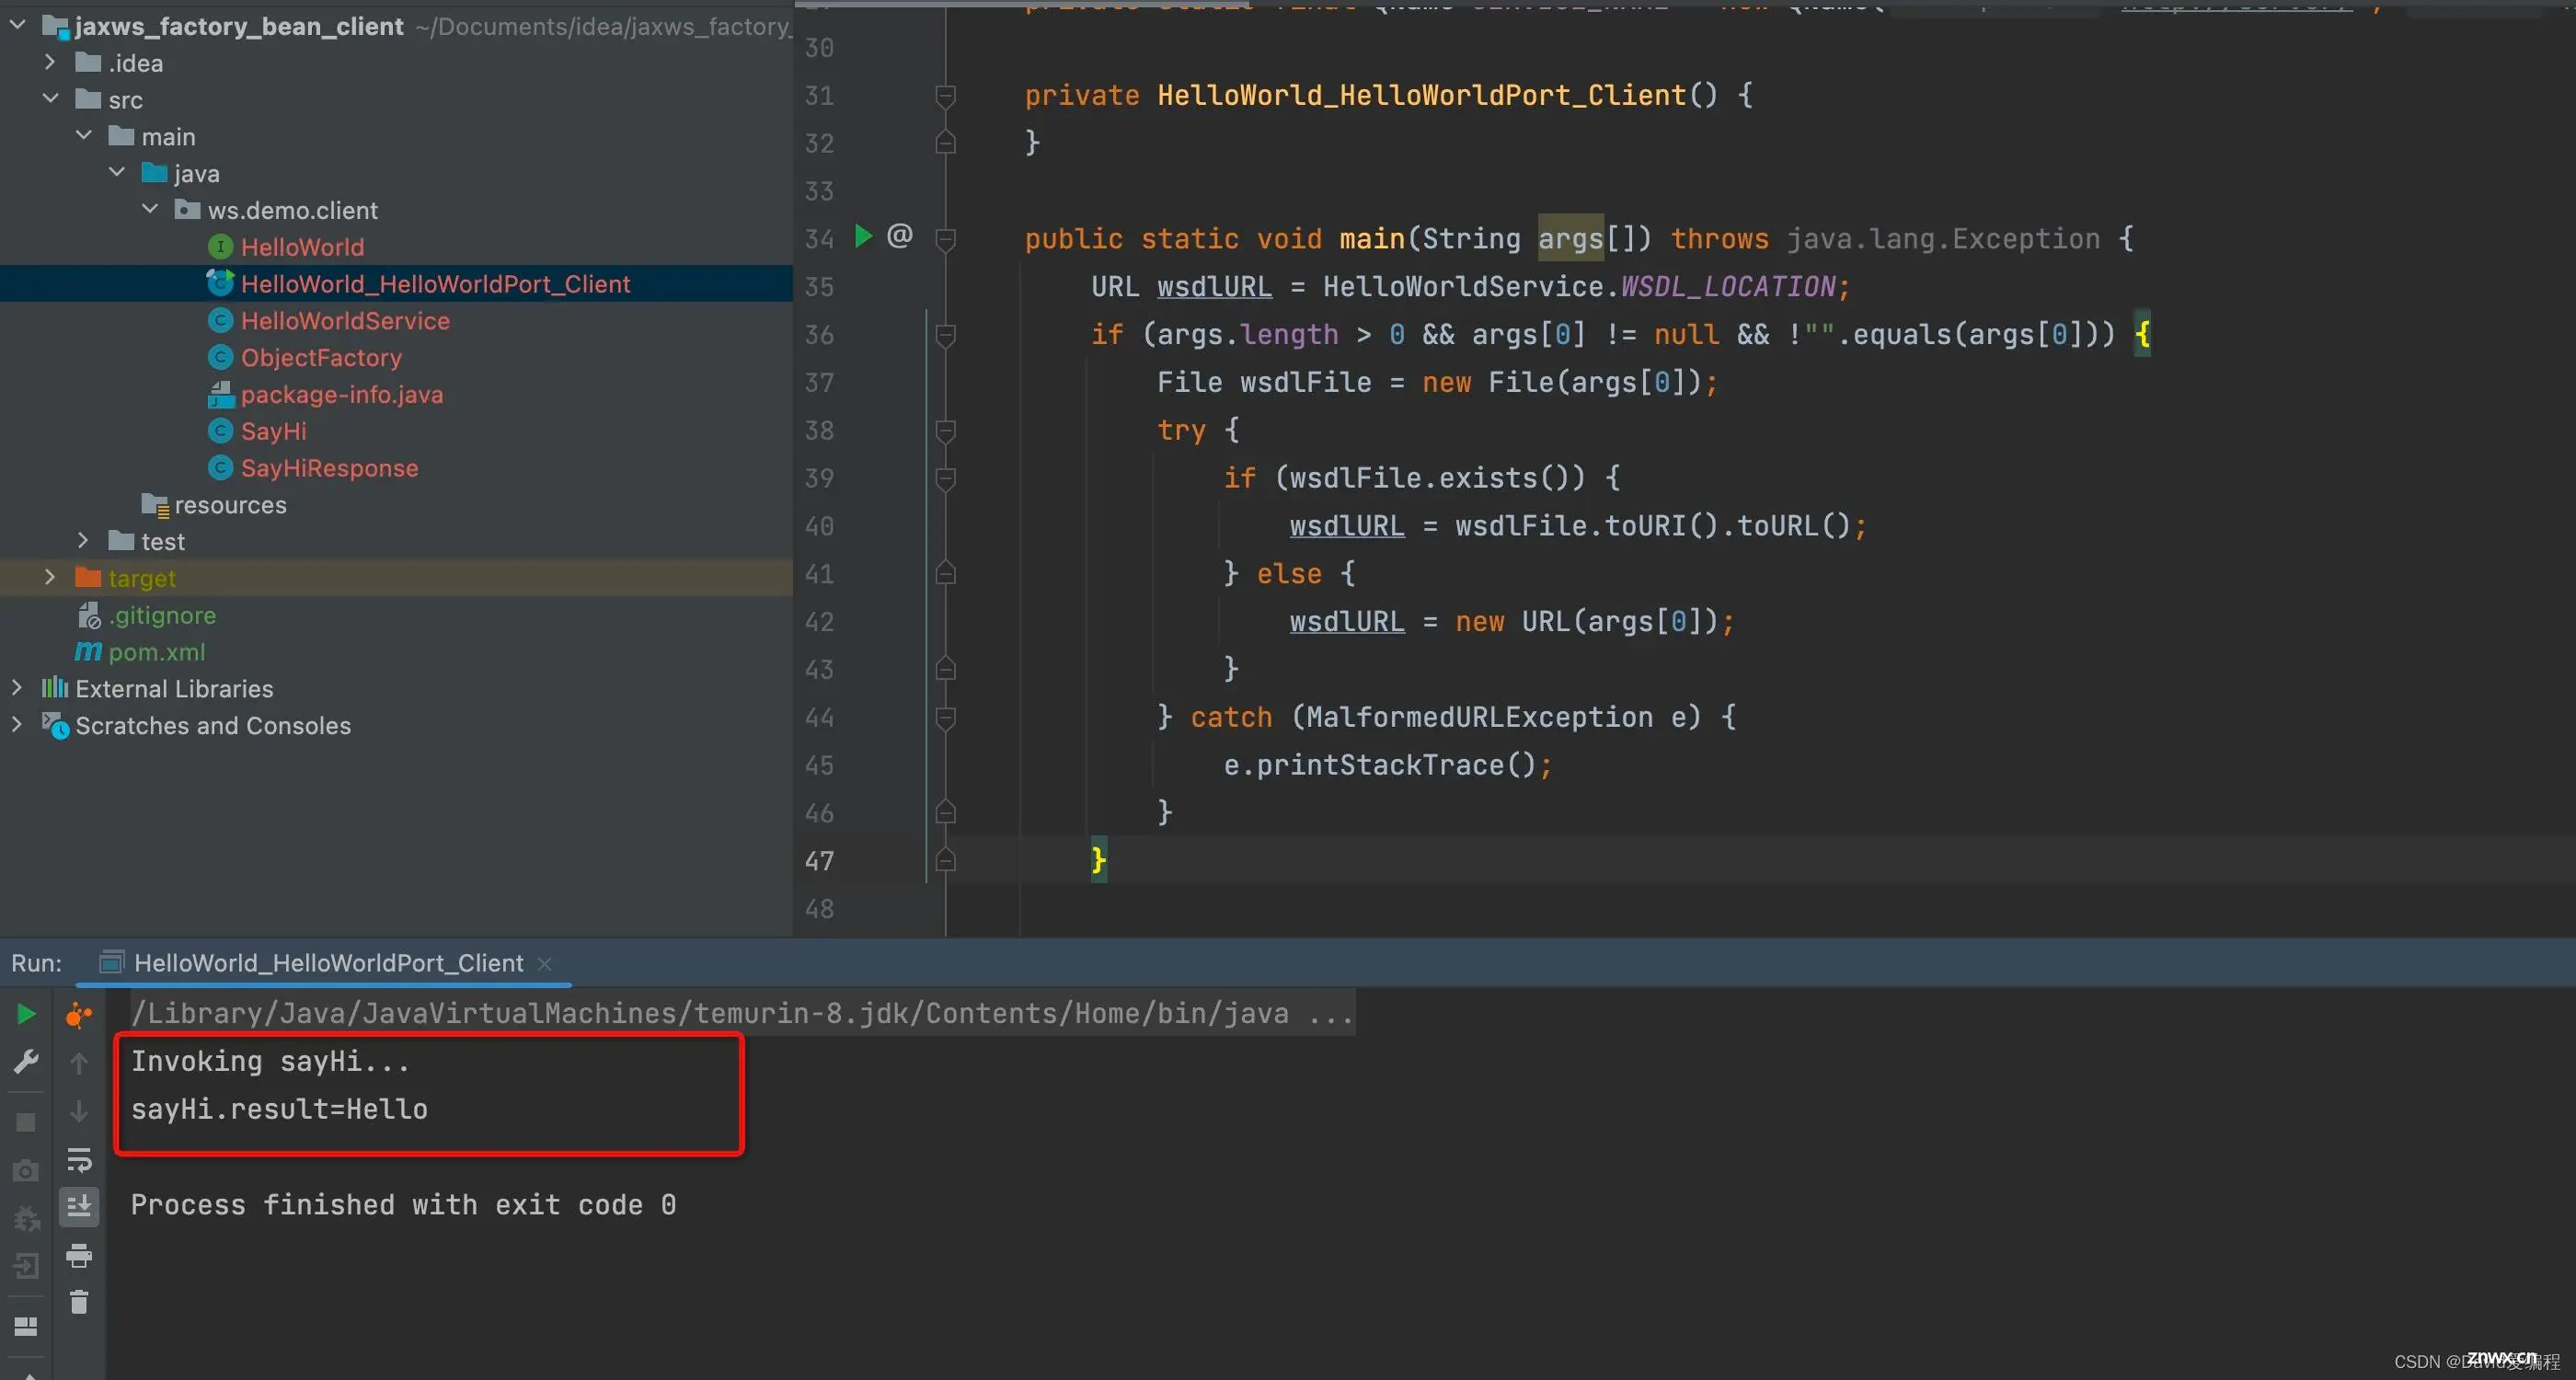The image size is (2576, 1380).
Task: Toggle Scroll to End in Run console
Action: 79,1206
